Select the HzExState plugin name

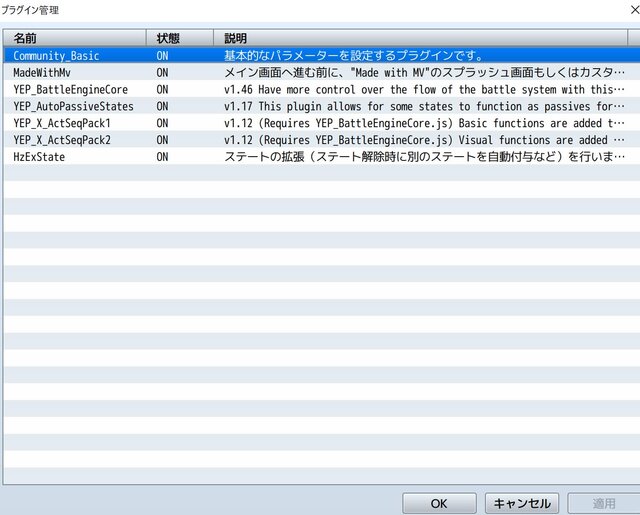coord(39,157)
